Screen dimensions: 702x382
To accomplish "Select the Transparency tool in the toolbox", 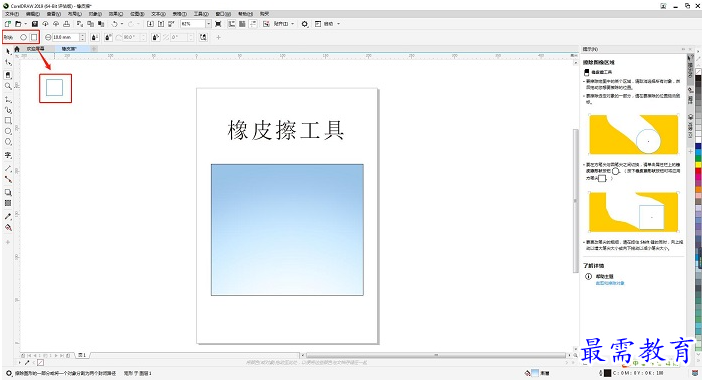I will (8, 203).
